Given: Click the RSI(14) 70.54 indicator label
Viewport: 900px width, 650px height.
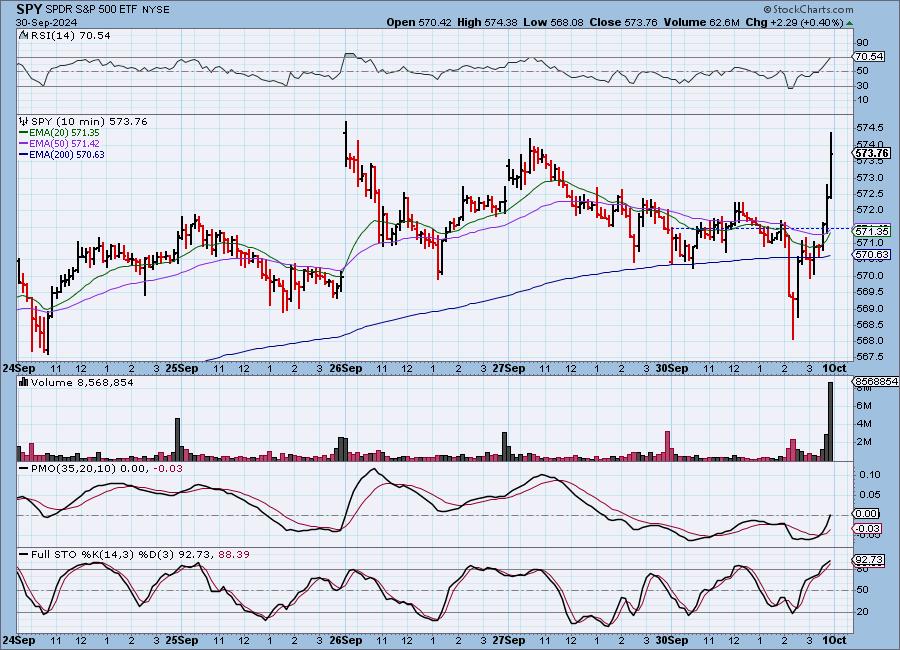Looking at the screenshot, I should (x=71, y=35).
